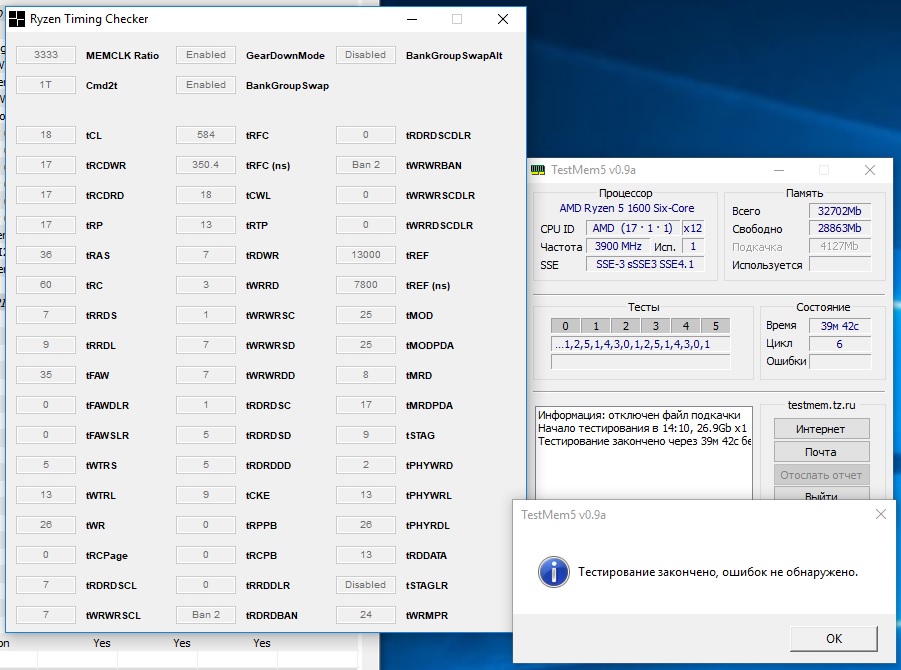
Task: Click the TestMem5 memory chip title icon
Action: click(538, 170)
